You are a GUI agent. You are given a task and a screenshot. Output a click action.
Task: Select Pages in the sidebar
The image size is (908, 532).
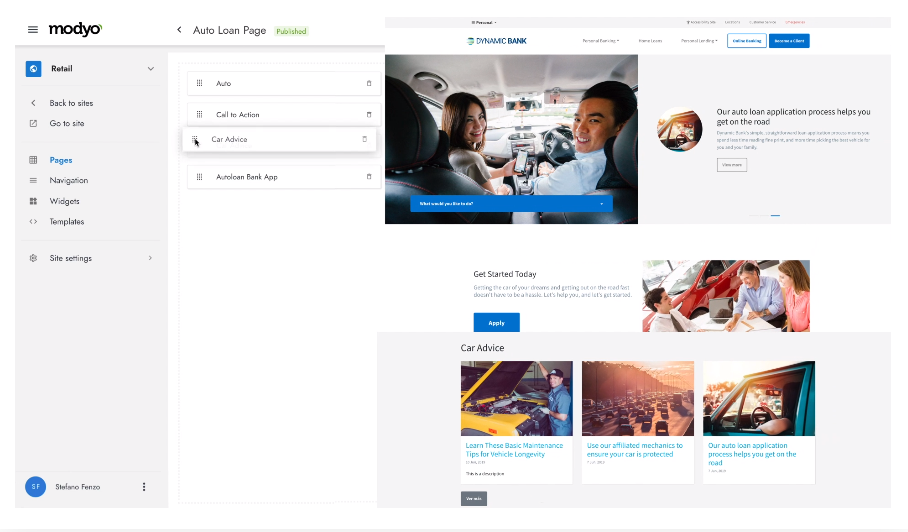coord(61,160)
